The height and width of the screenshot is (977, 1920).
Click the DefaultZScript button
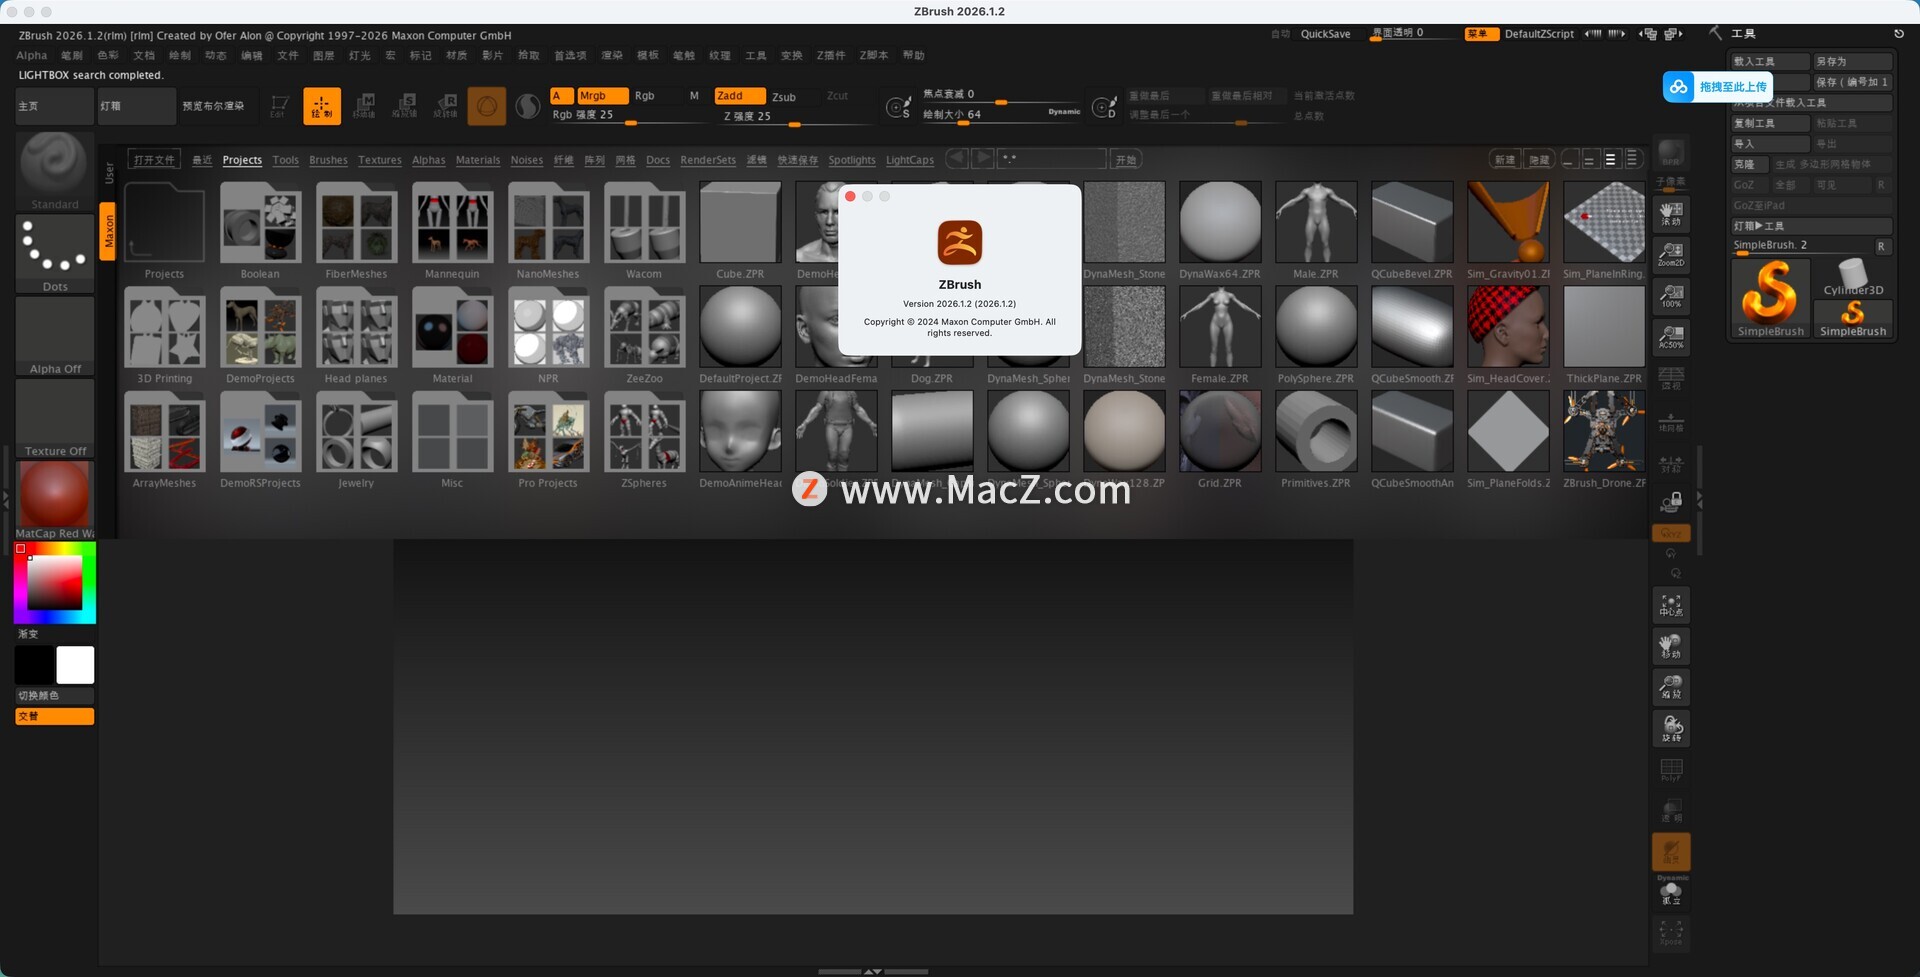[x=1538, y=34]
